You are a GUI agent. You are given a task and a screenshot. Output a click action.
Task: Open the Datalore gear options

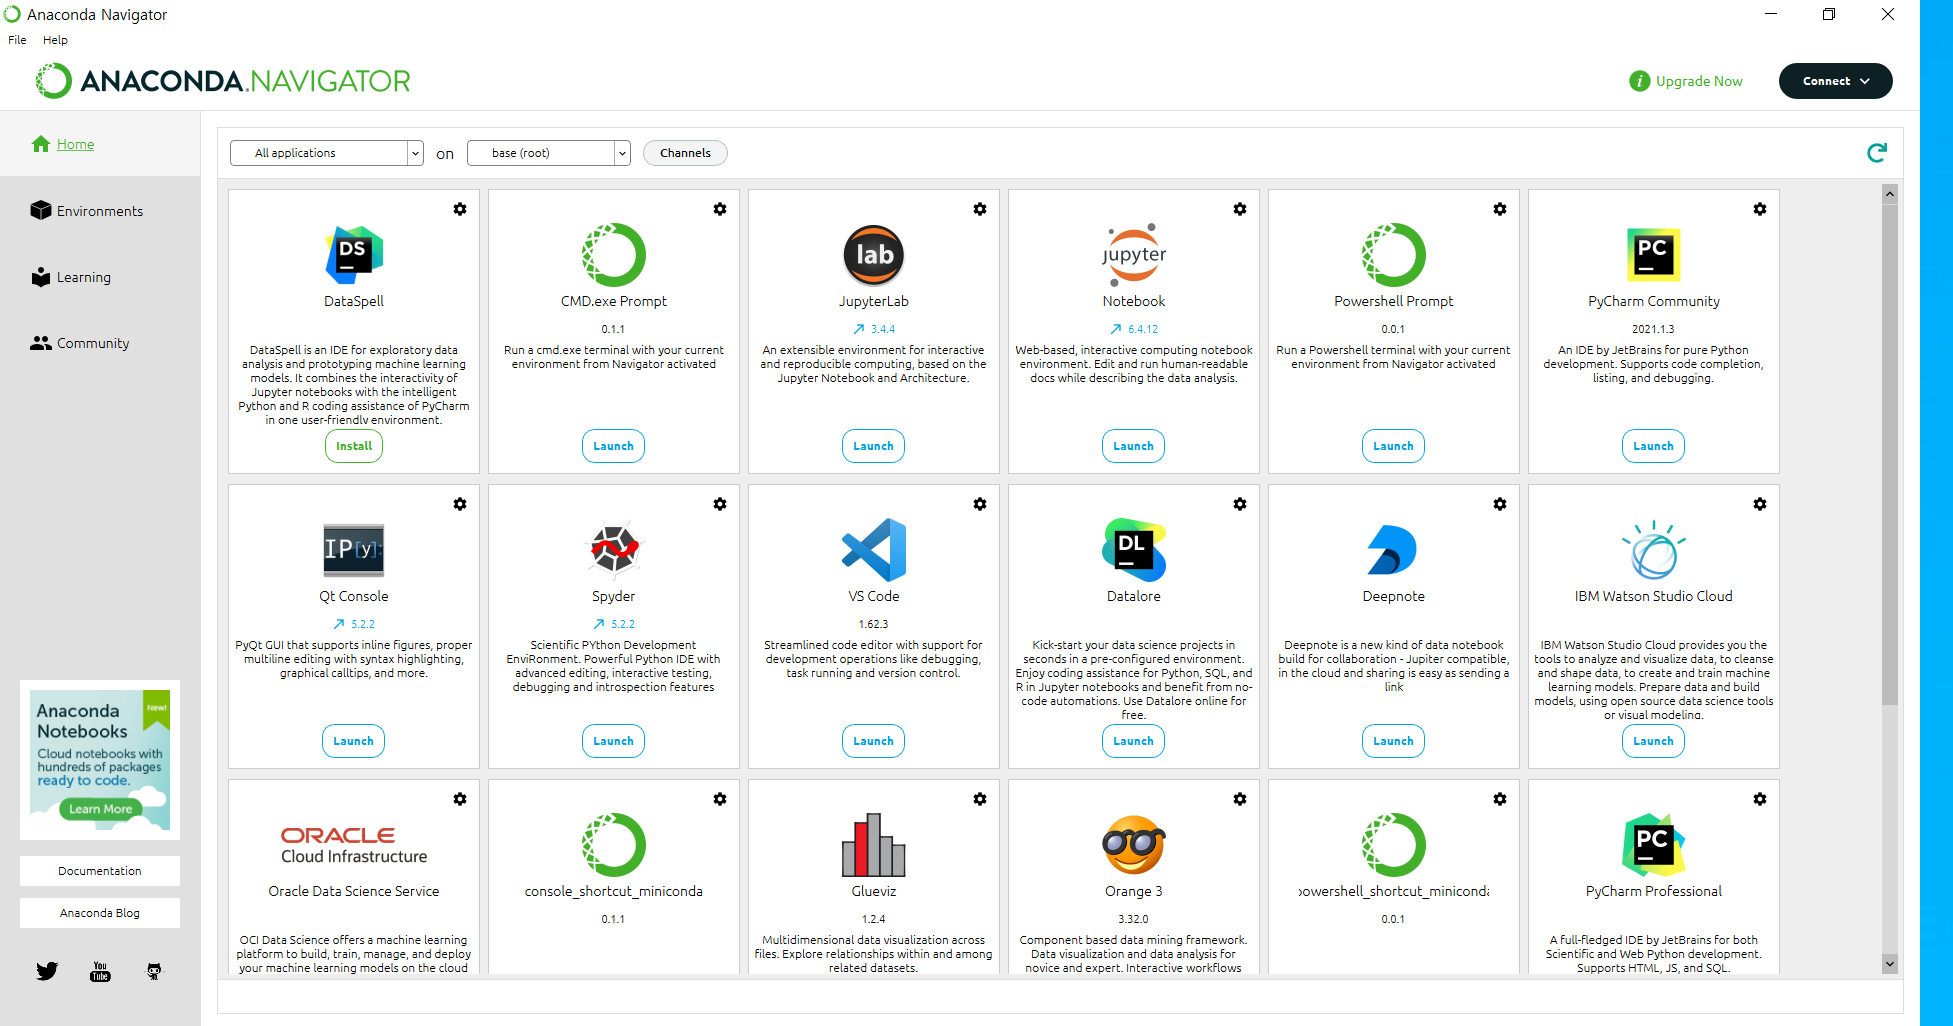[1240, 504]
